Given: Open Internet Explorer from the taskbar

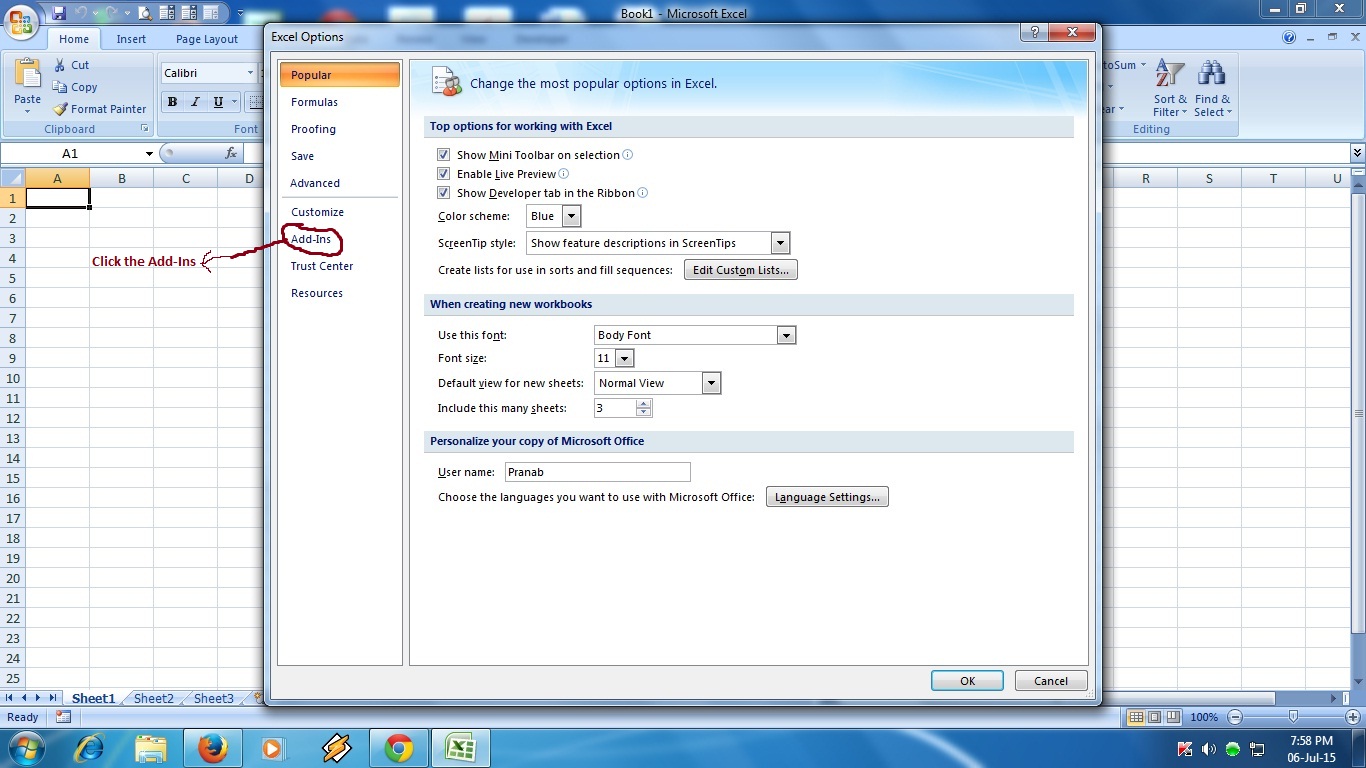Looking at the screenshot, I should (89, 747).
